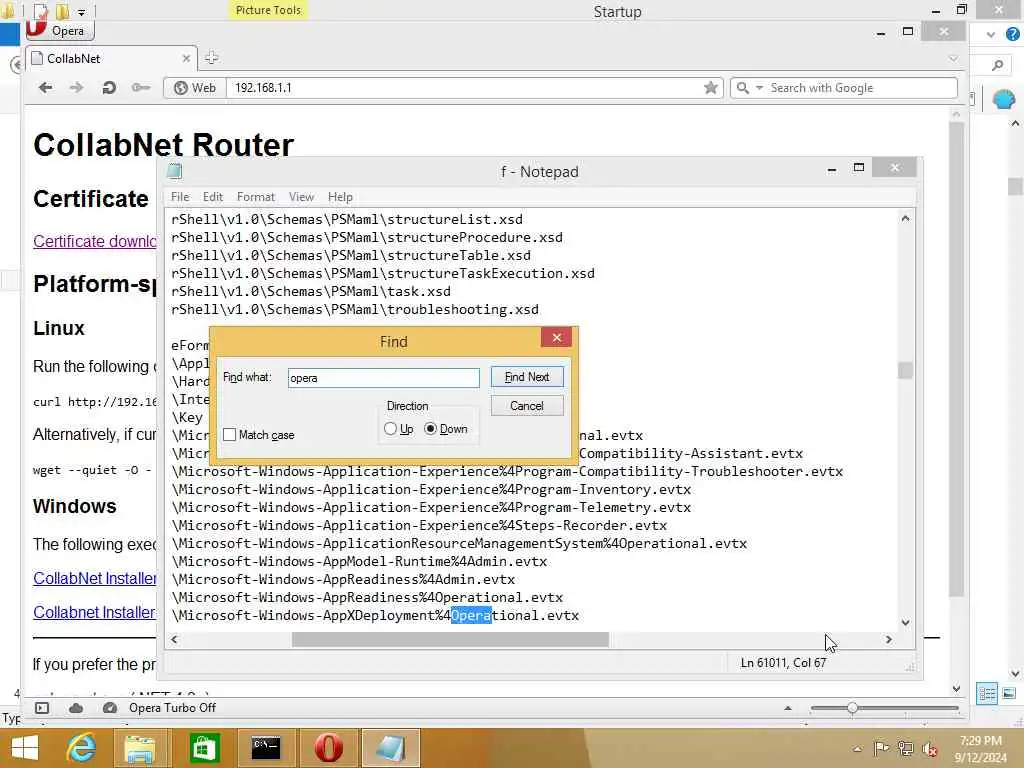The width and height of the screenshot is (1024, 768).
Task: Open File Explorer from taskbar
Action: [140, 748]
